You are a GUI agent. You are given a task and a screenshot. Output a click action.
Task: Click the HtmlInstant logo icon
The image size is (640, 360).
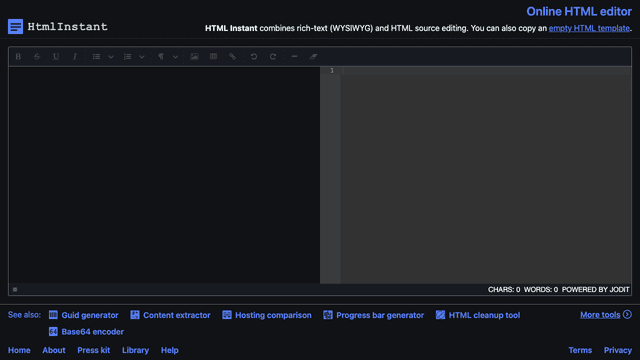pyautogui.click(x=16, y=27)
